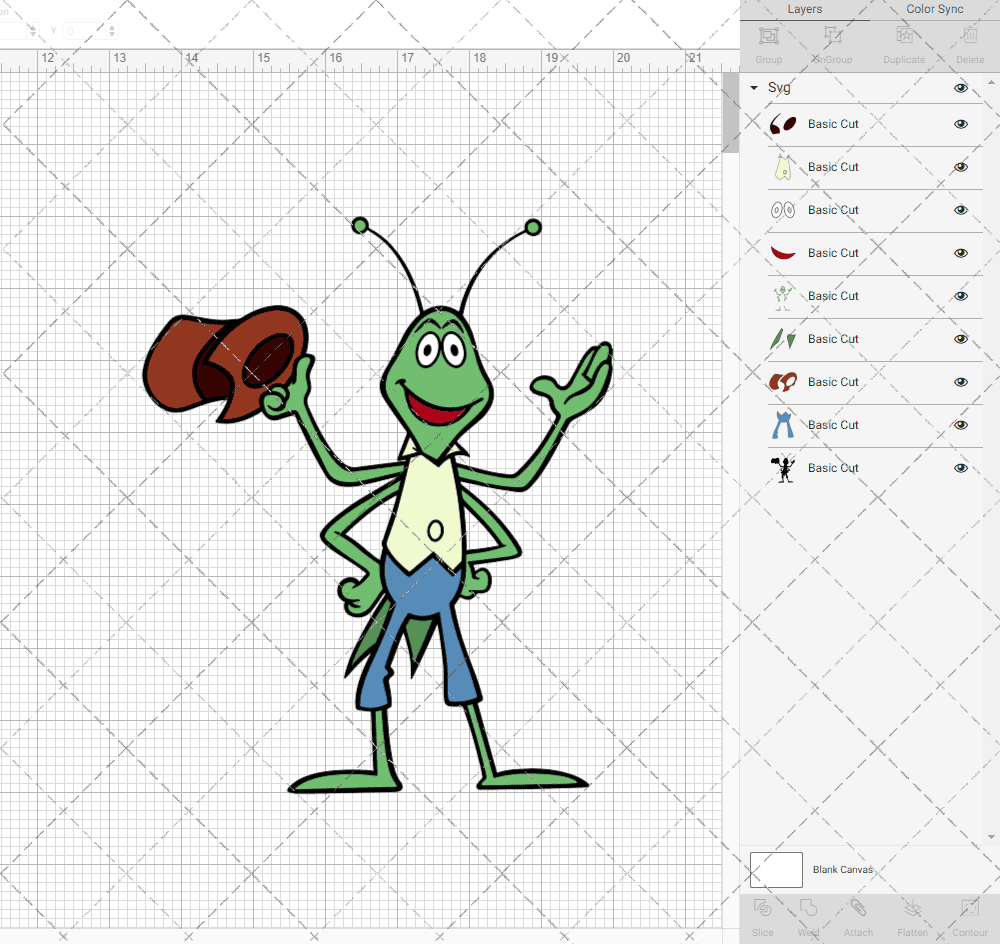Hide the cream vest layer
This screenshot has height=944, width=1000.
[960, 167]
